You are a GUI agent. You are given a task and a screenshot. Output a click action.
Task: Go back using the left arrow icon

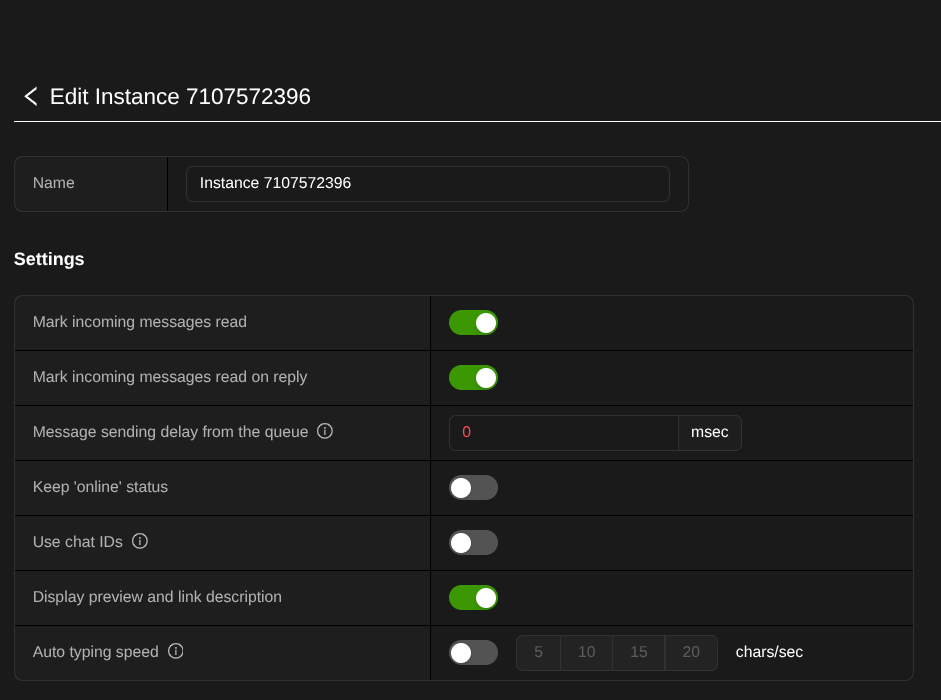click(31, 97)
